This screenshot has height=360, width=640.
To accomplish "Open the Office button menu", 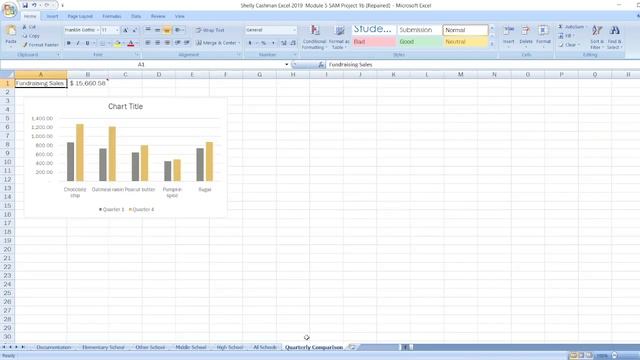I will [x=9, y=9].
